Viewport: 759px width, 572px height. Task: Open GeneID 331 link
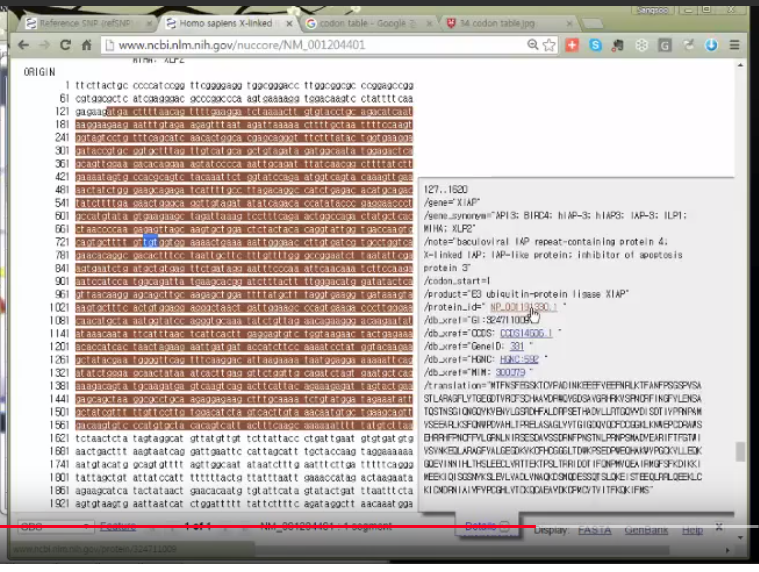click(x=516, y=346)
